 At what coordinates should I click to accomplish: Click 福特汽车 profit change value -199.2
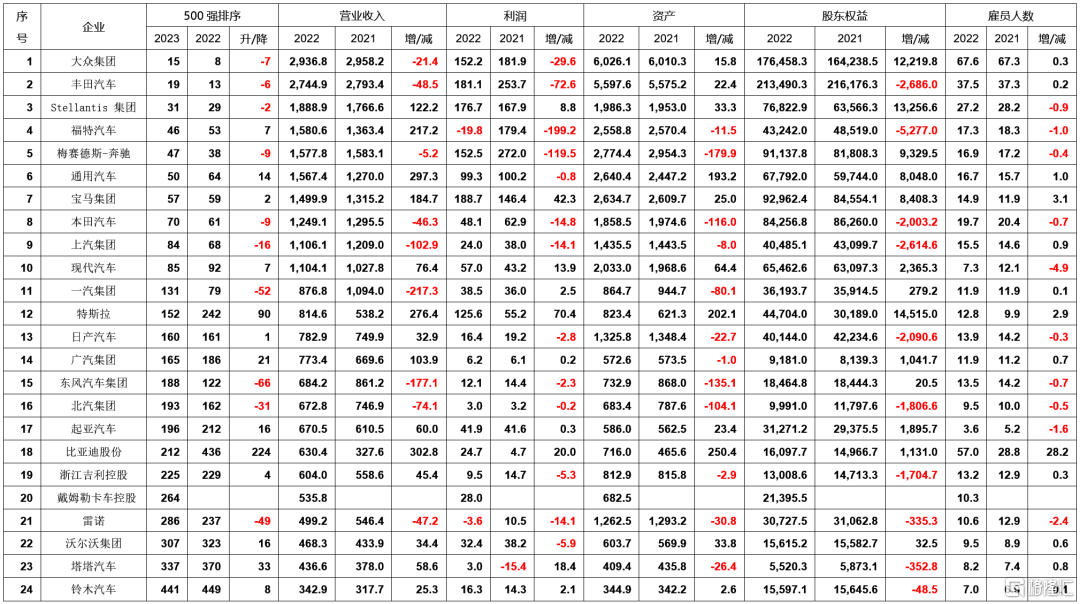(559, 130)
